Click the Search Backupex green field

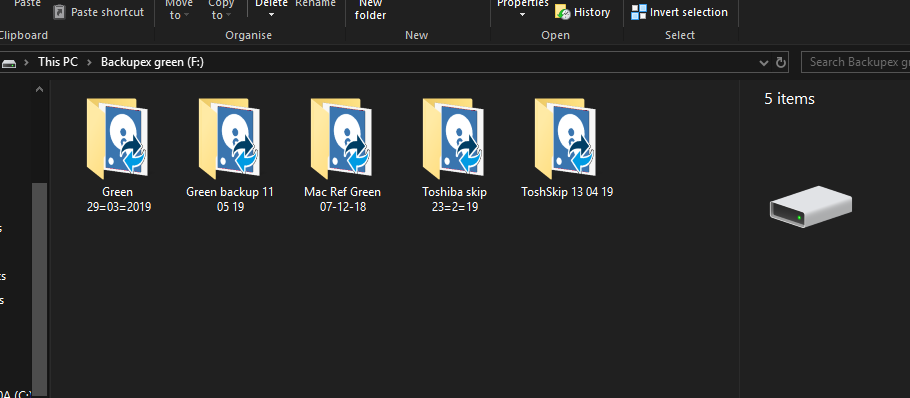pyautogui.click(x=855, y=62)
